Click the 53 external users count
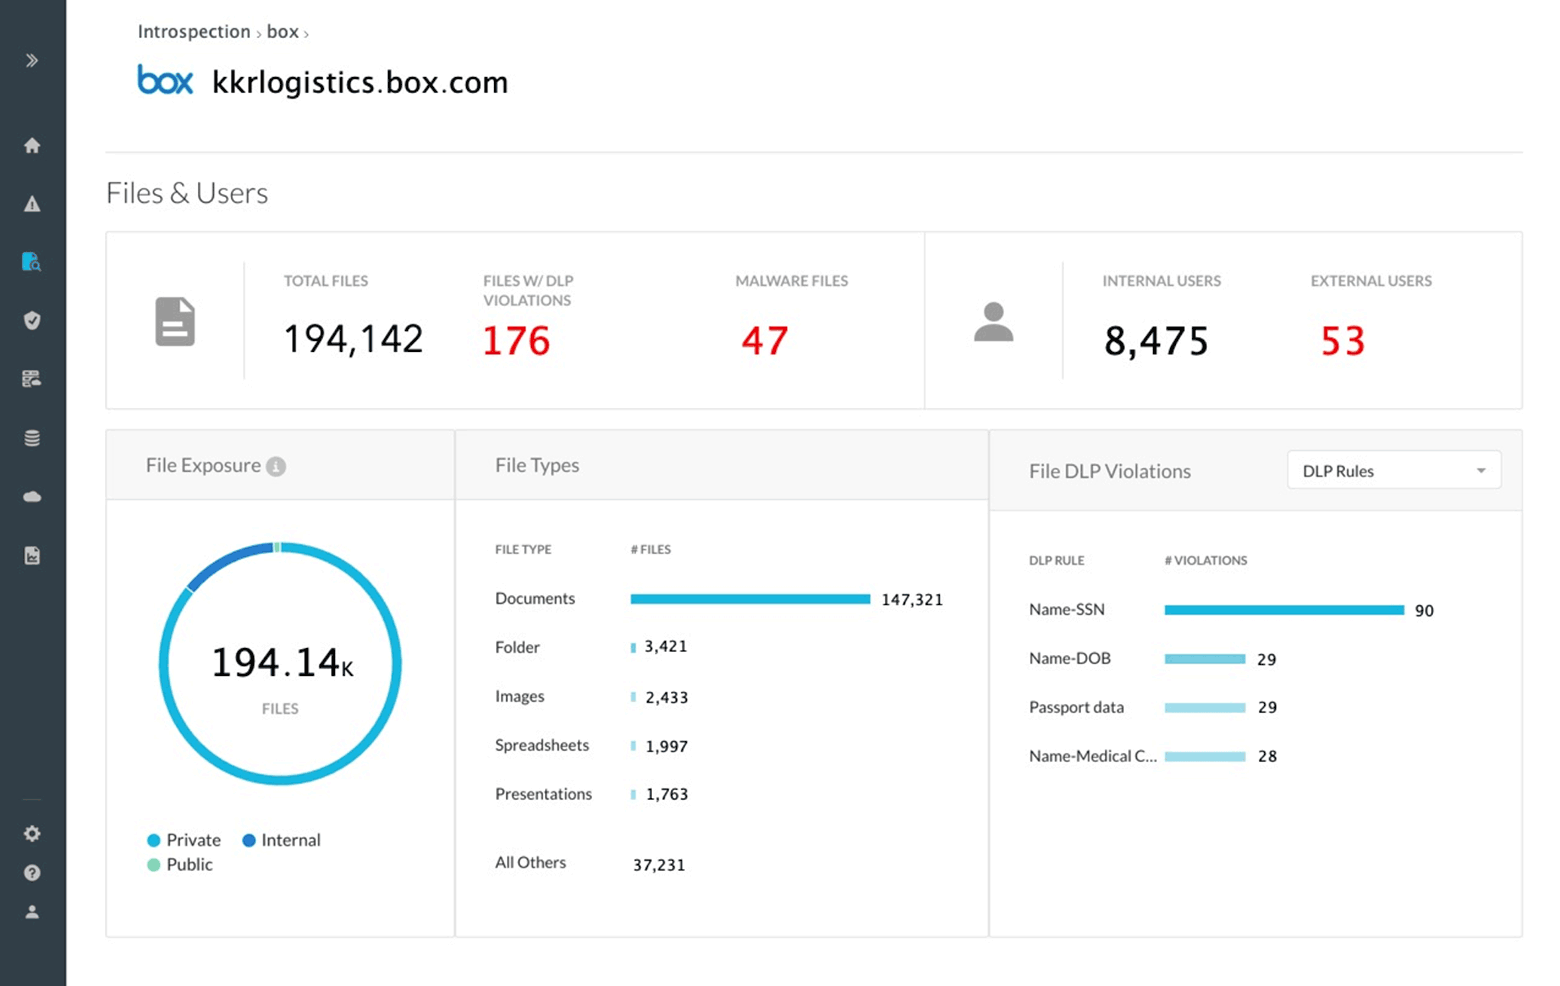The image size is (1560, 986). point(1343,341)
